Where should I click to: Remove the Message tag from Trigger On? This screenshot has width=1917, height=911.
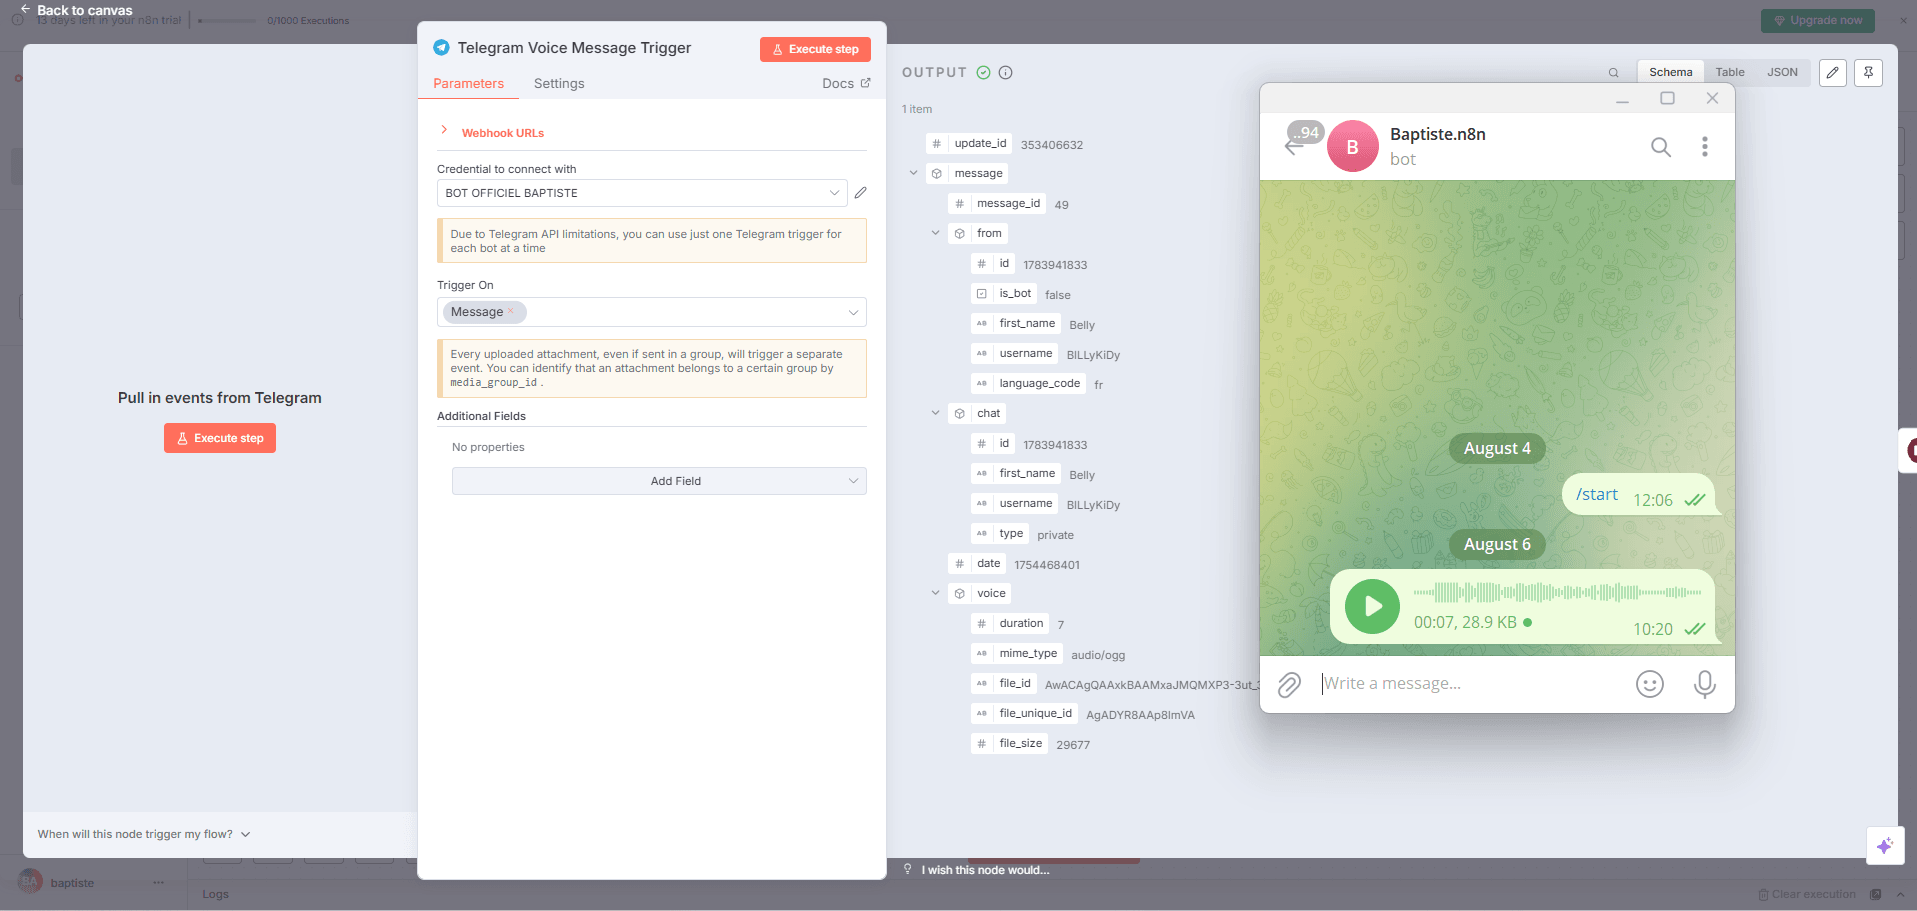tap(511, 311)
